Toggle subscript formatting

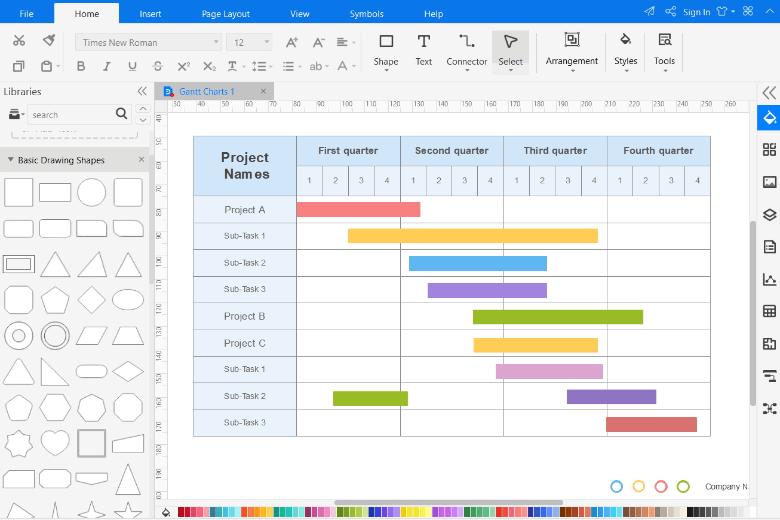pyautogui.click(x=209, y=66)
